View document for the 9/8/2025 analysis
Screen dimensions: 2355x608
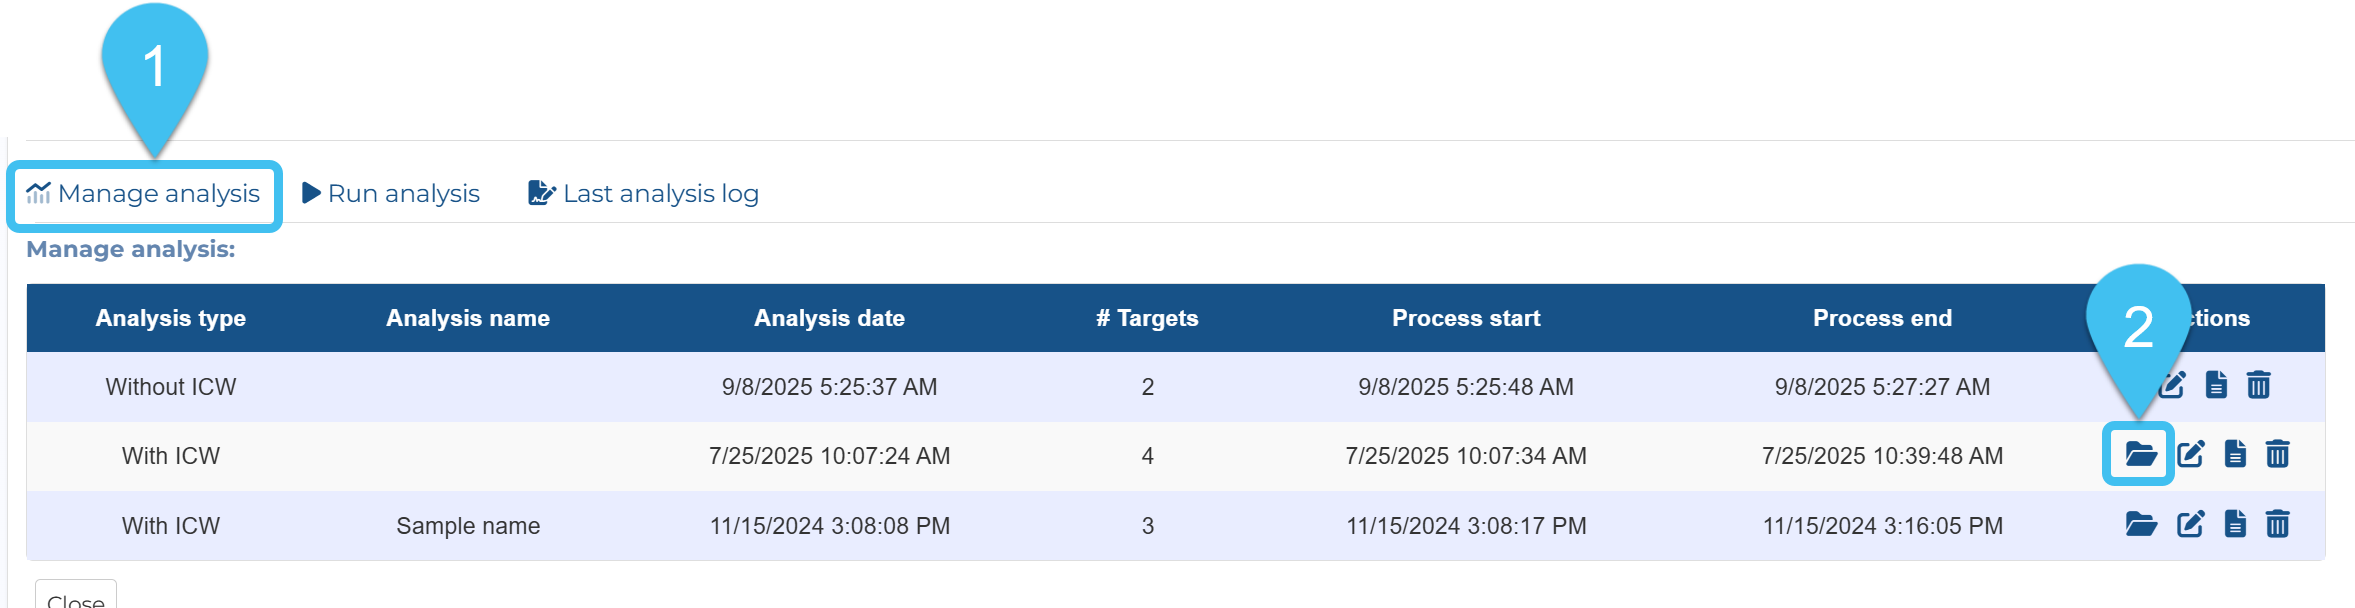[x=2216, y=385]
